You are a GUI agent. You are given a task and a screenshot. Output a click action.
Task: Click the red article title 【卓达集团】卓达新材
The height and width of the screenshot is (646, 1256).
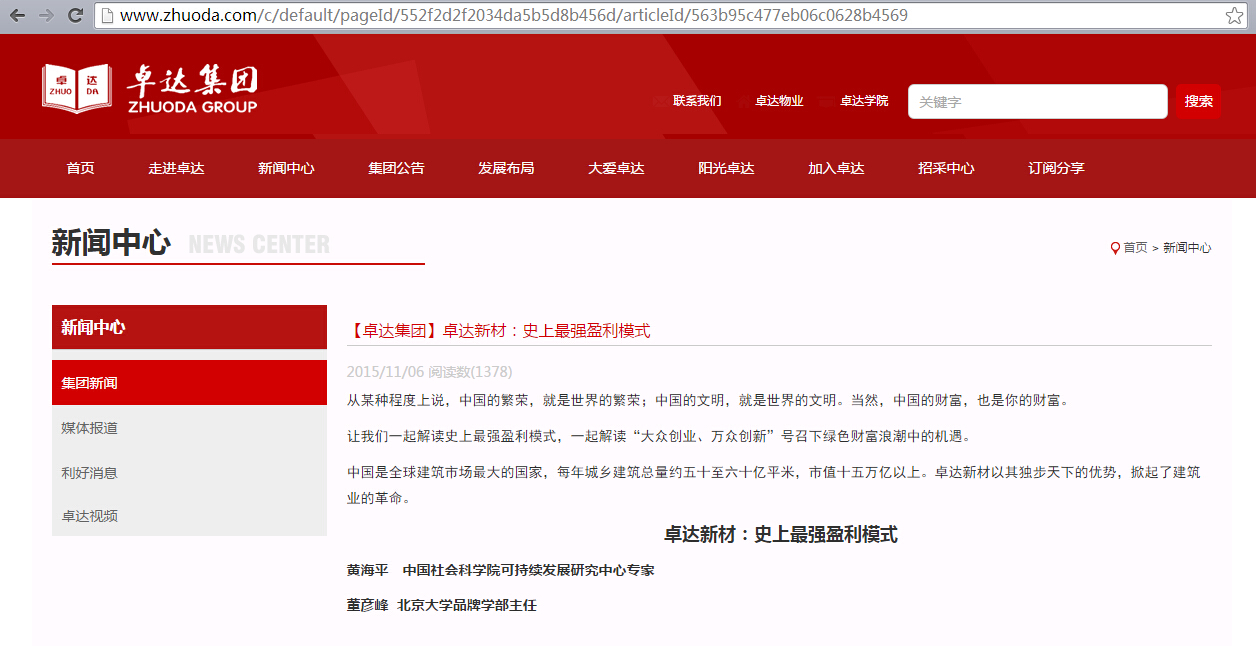499,331
